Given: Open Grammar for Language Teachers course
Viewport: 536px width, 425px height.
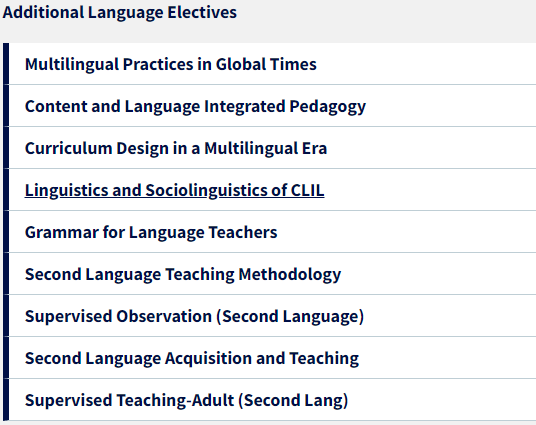Looking at the screenshot, I should coord(151,232).
